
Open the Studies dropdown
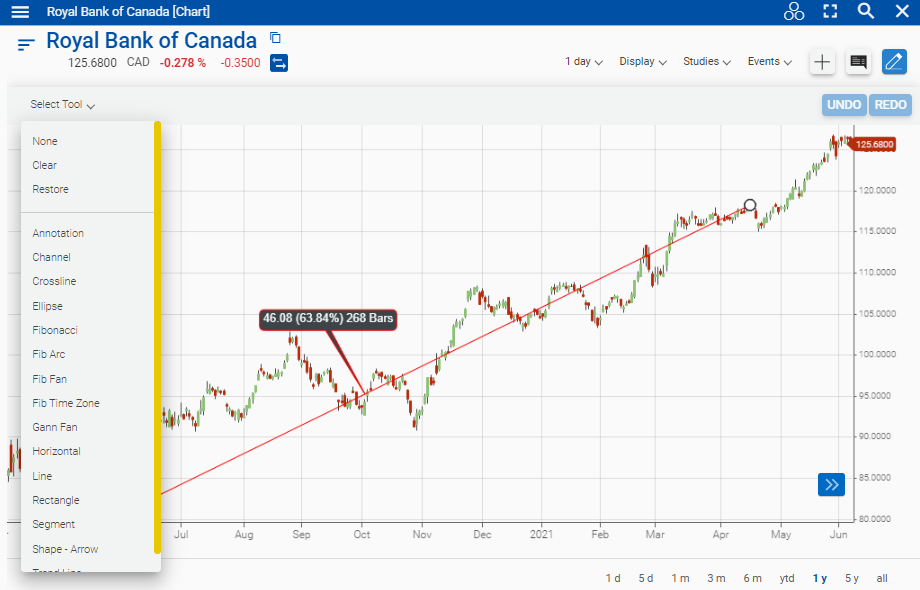point(707,62)
